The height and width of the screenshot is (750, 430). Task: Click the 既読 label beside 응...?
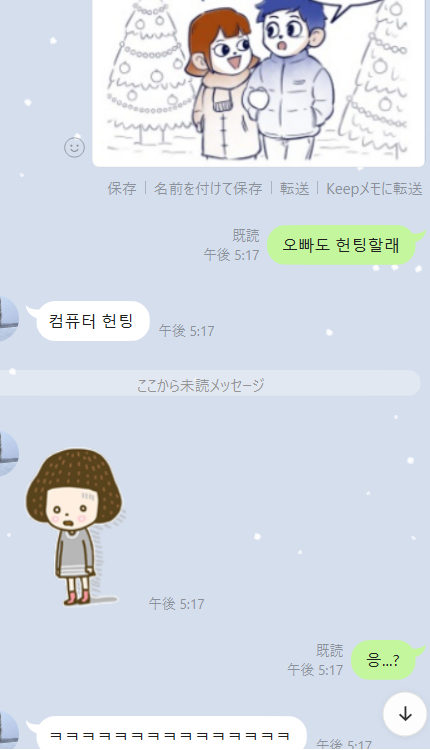pos(330,651)
